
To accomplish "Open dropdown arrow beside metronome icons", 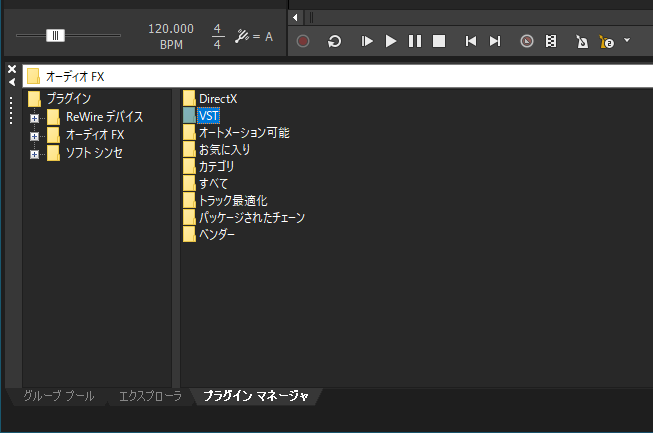I will 627,40.
